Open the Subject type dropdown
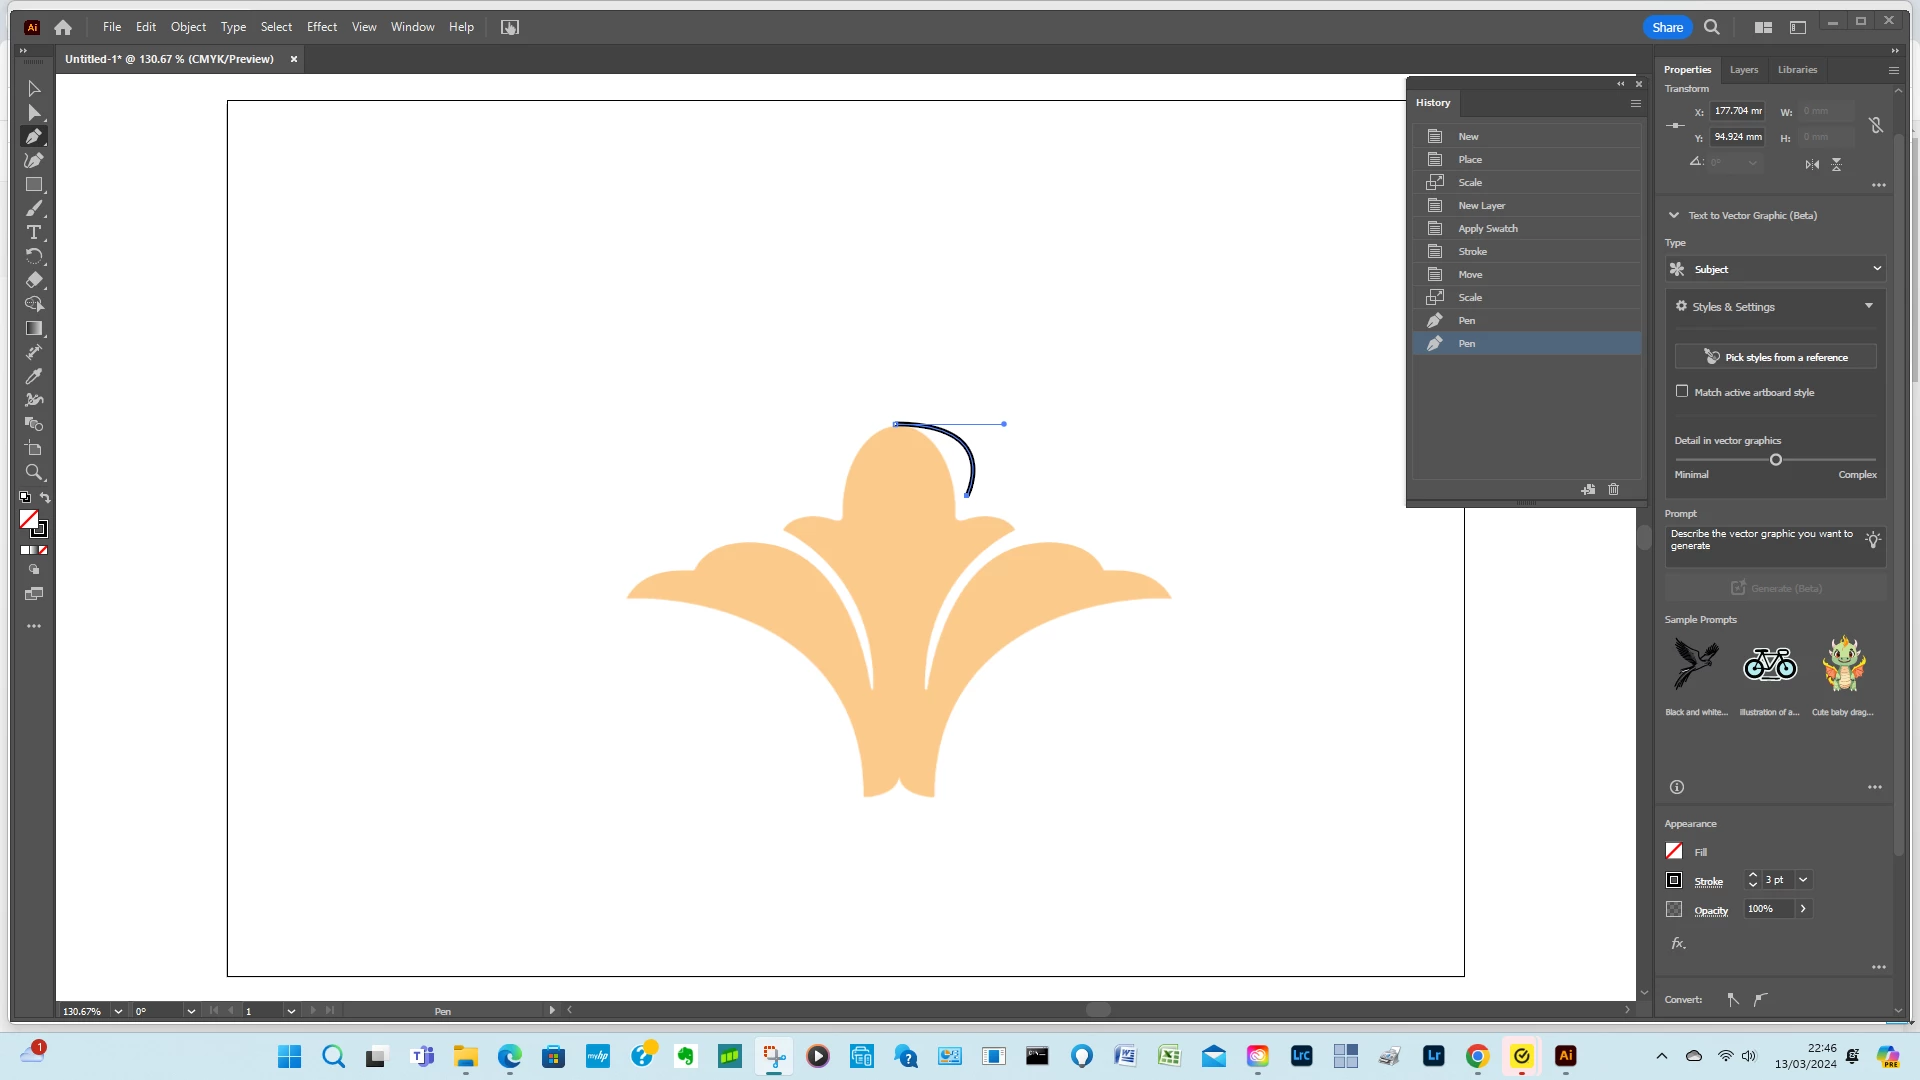 (1775, 269)
